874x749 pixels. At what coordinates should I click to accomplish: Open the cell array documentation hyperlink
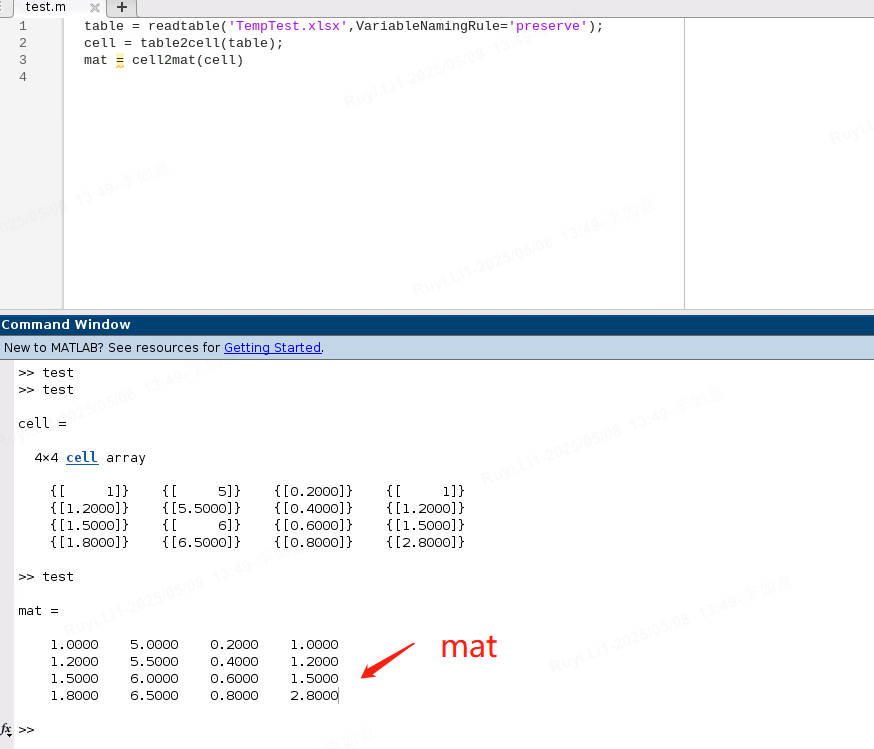tap(80, 457)
